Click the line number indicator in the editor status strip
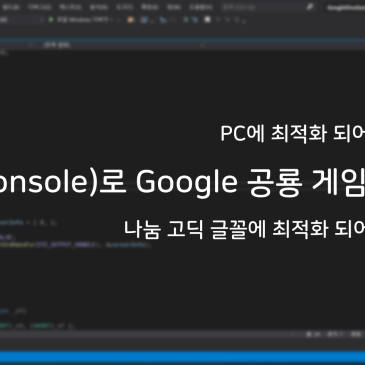The width and height of the screenshot is (365, 365). (x=313, y=334)
